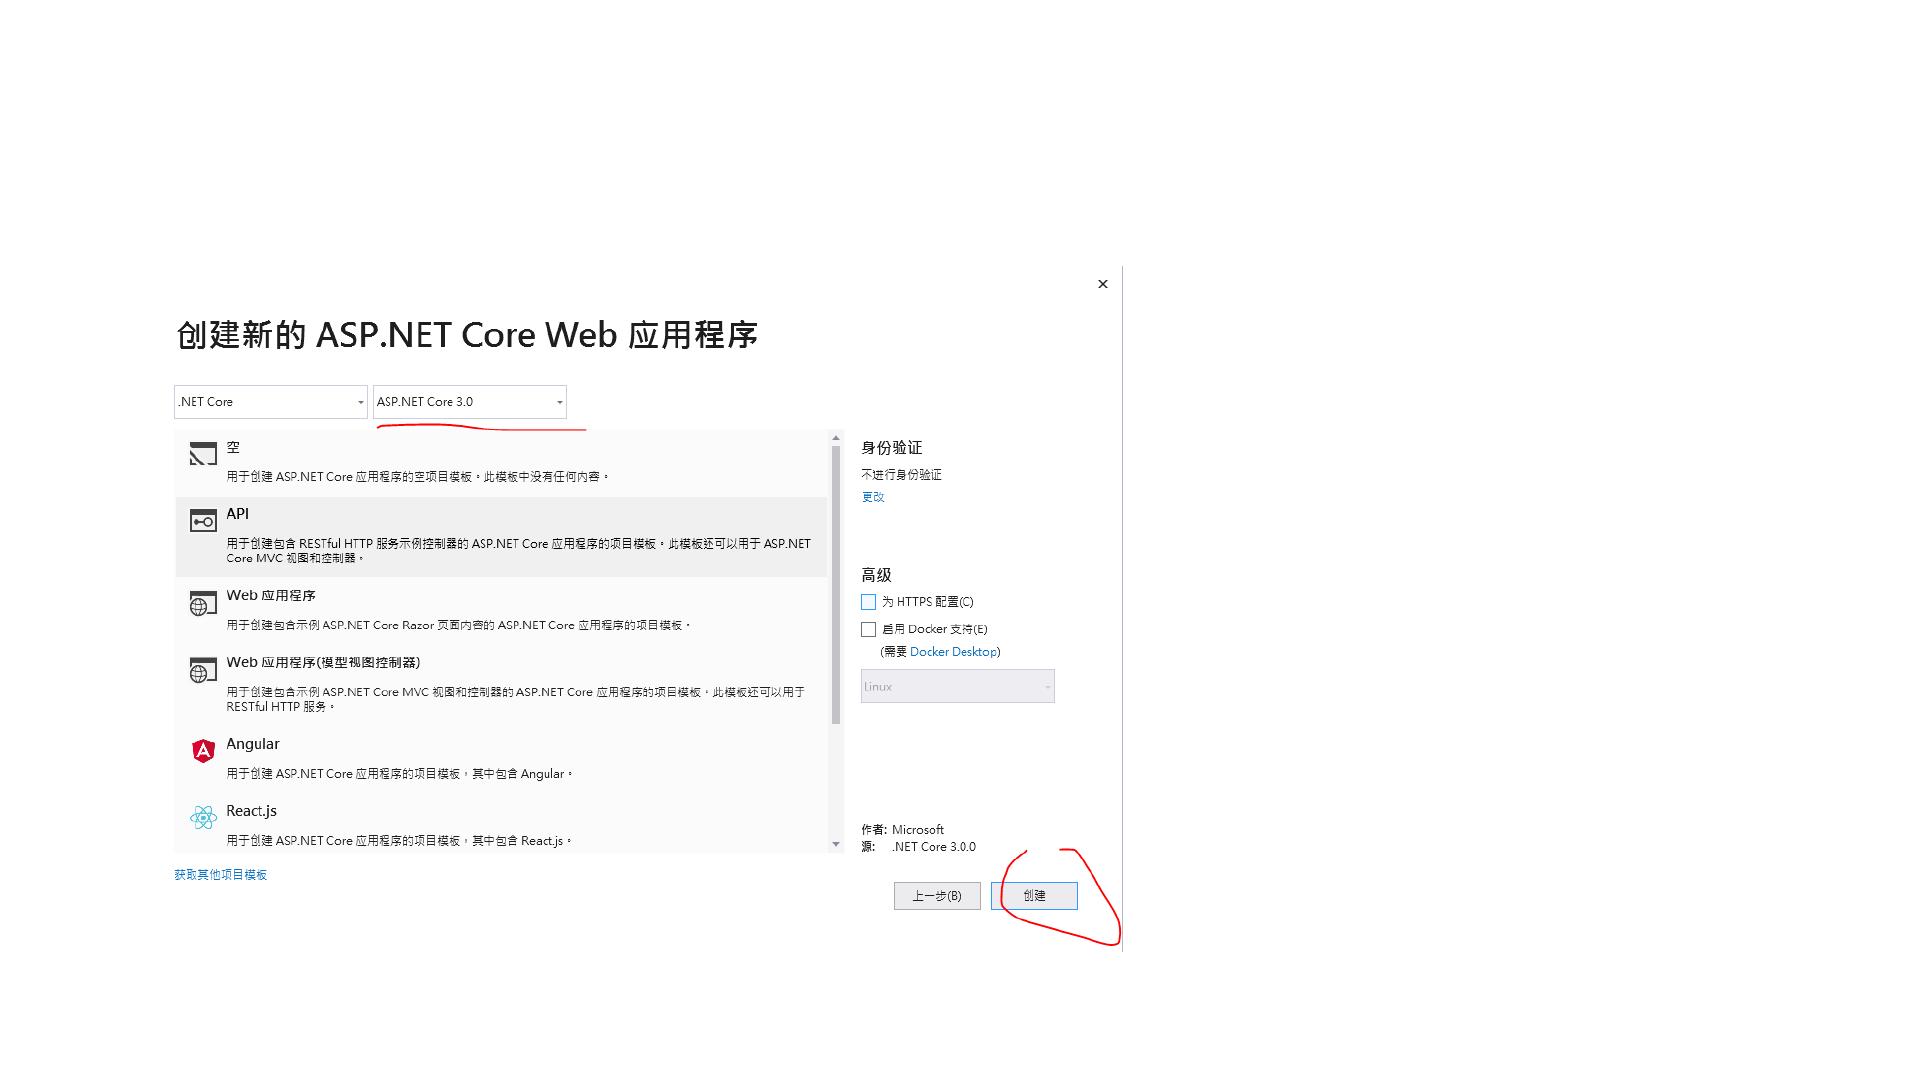Pick the Web 应用程序(模型视图控制器) icon
This screenshot has height=1080, width=1920.
point(203,670)
